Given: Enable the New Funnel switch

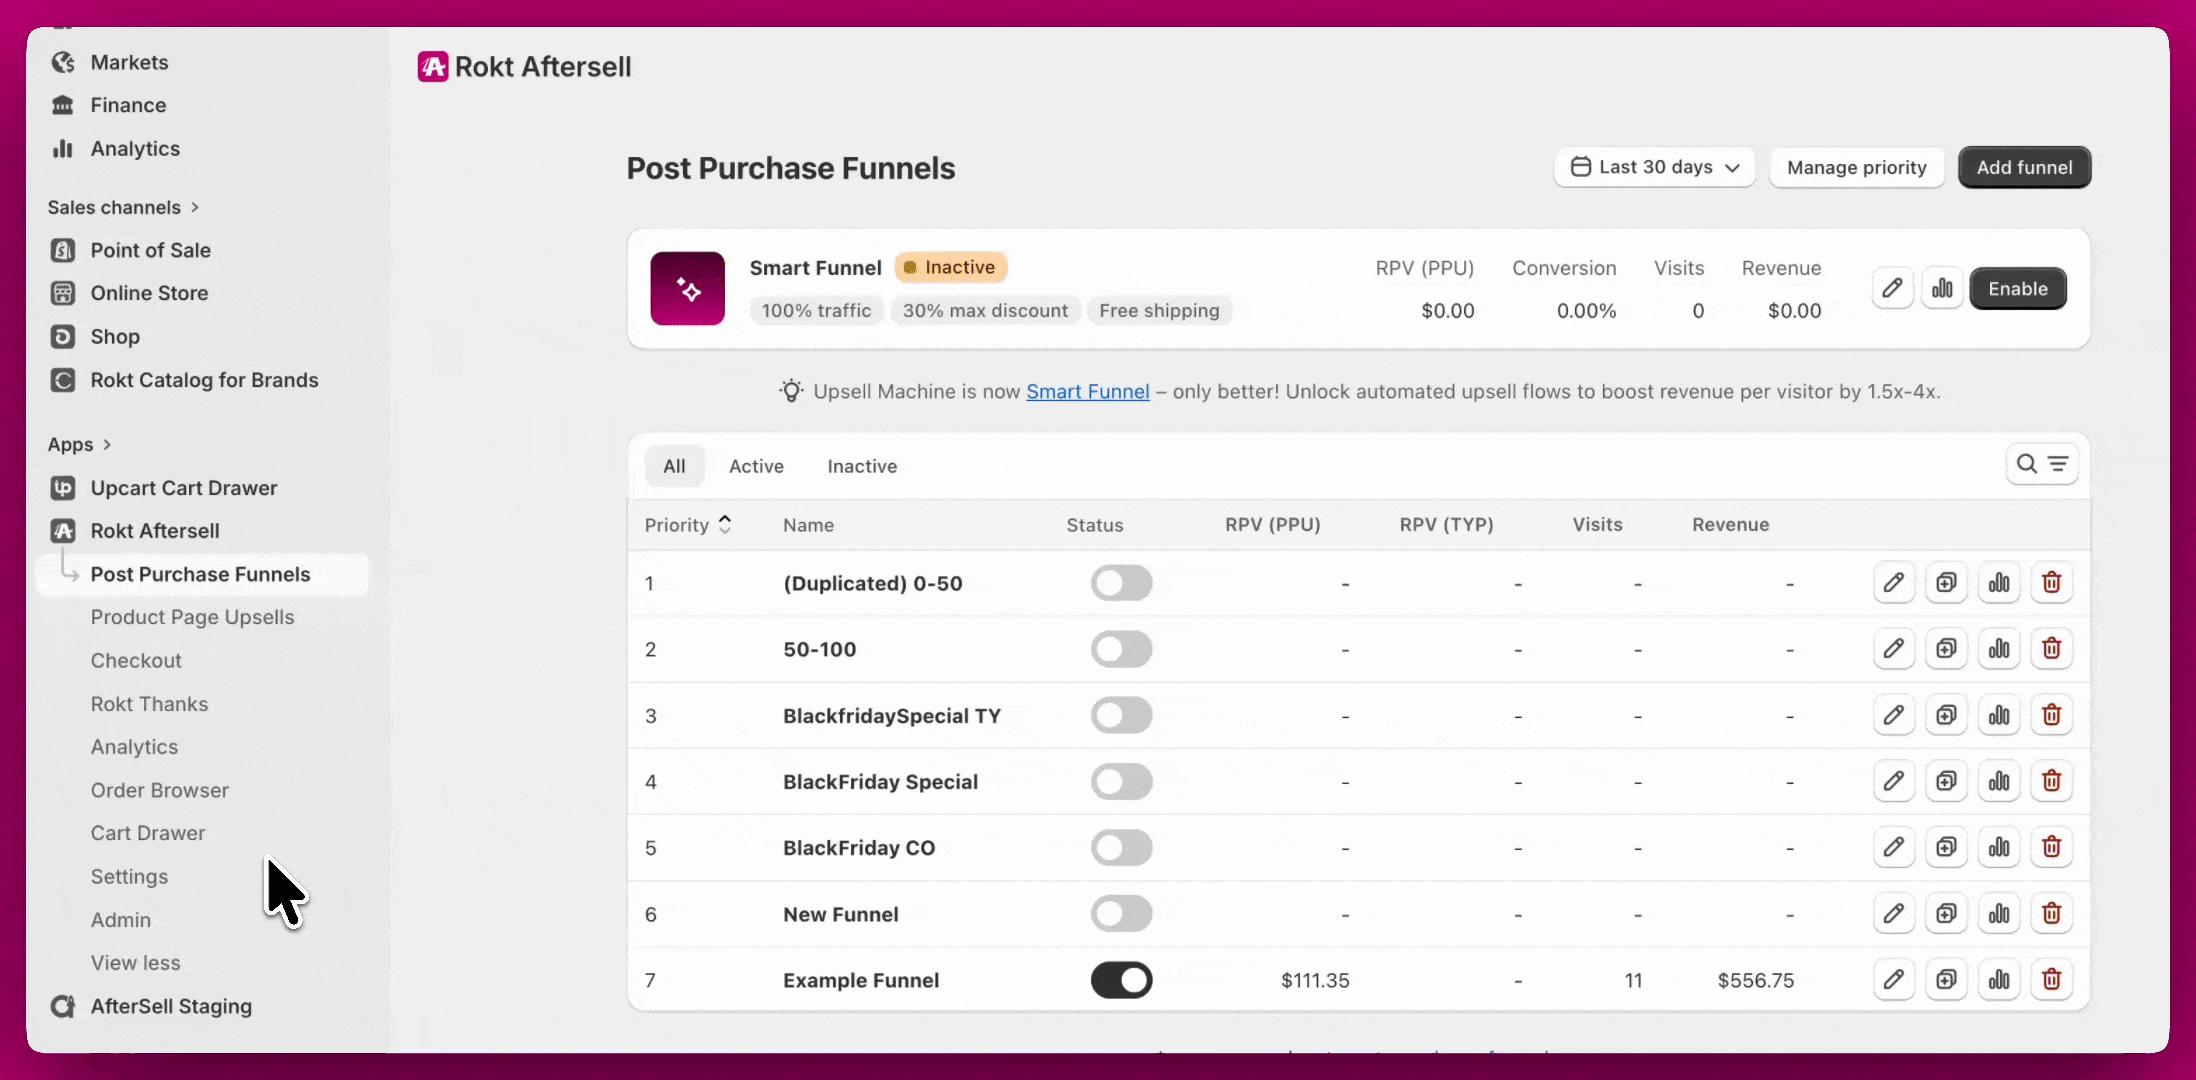Looking at the screenshot, I should 1121,913.
